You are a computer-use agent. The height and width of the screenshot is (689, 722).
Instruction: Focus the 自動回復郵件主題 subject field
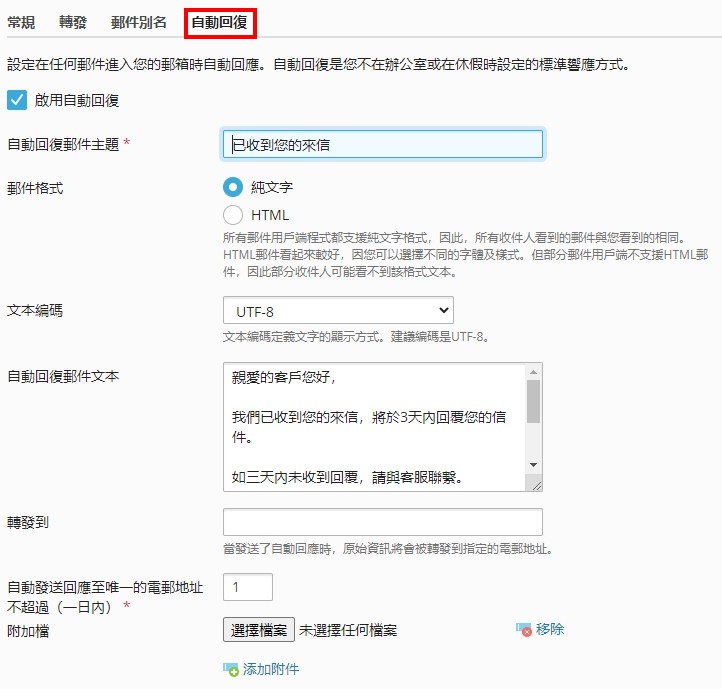pyautogui.click(x=383, y=144)
